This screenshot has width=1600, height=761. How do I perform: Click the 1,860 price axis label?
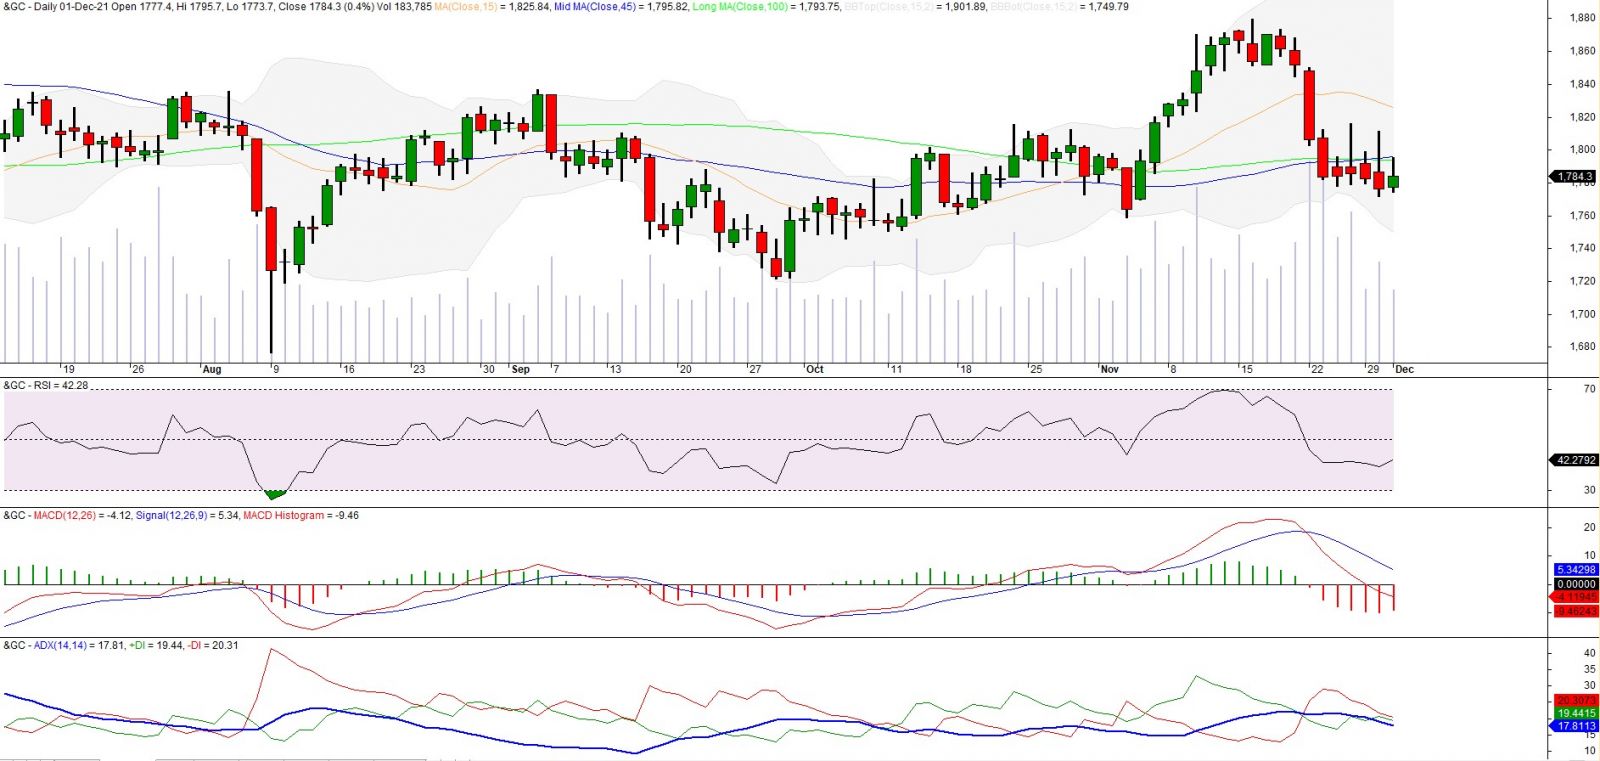[x=1582, y=51]
